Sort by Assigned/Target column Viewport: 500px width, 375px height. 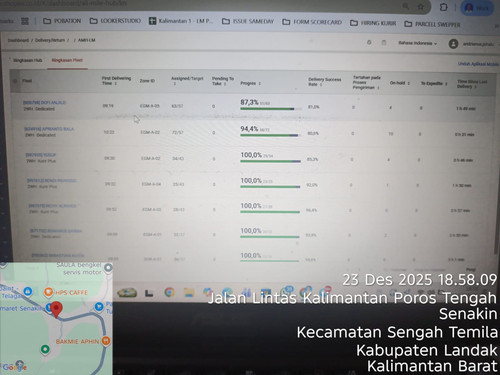[187, 81]
